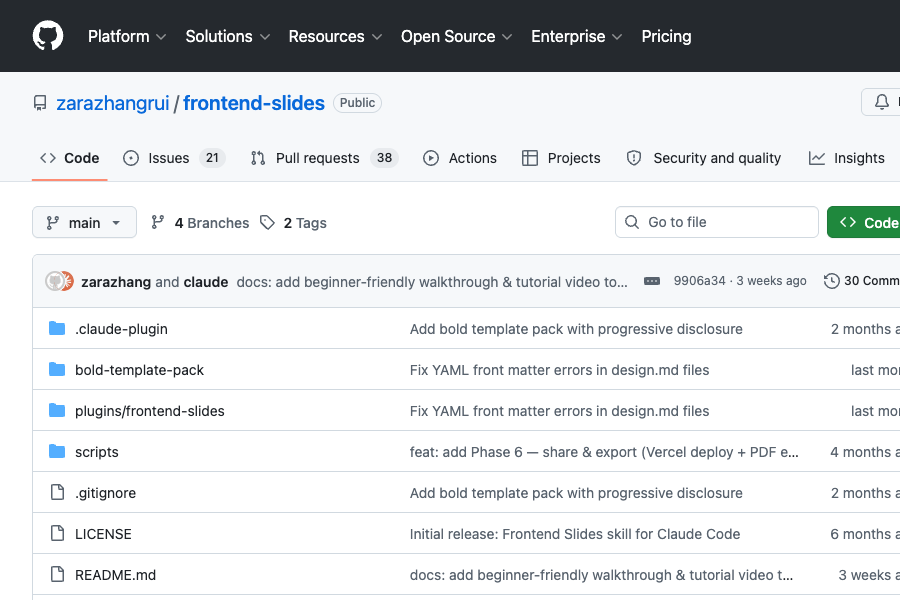The image size is (900, 600).
Task: Click the Actions tab play icon
Action: point(431,158)
